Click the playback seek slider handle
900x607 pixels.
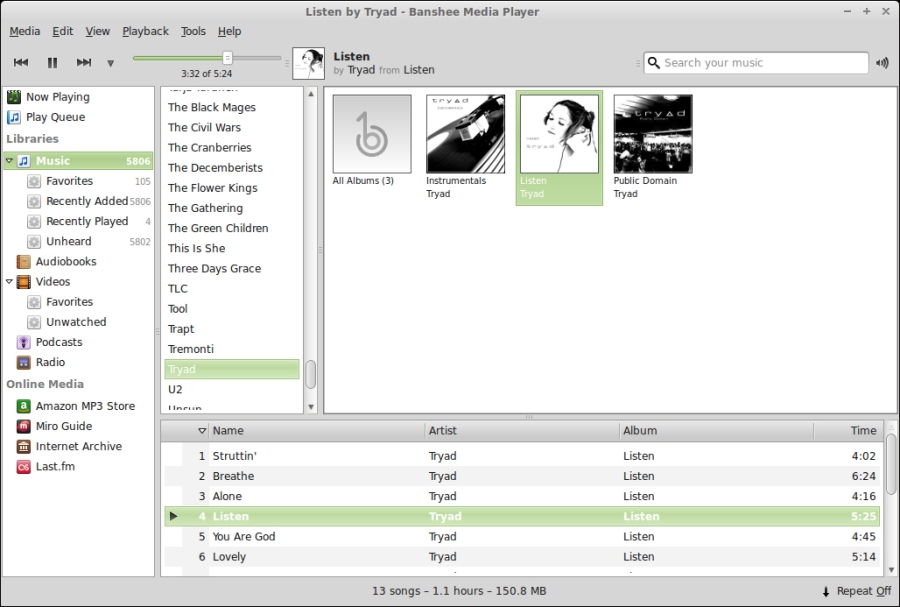point(227,58)
